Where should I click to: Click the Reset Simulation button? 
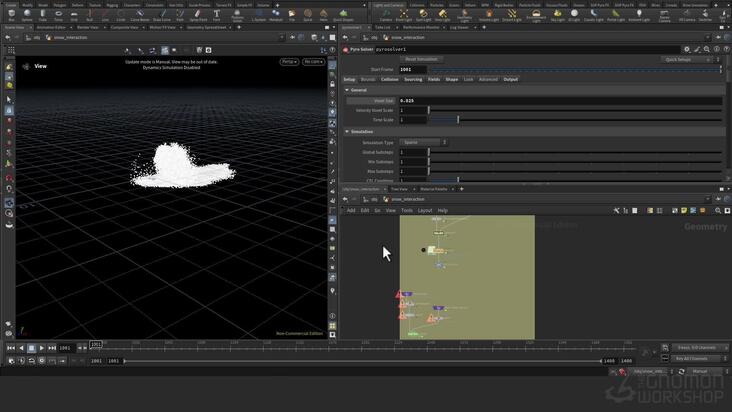pyautogui.click(x=422, y=59)
